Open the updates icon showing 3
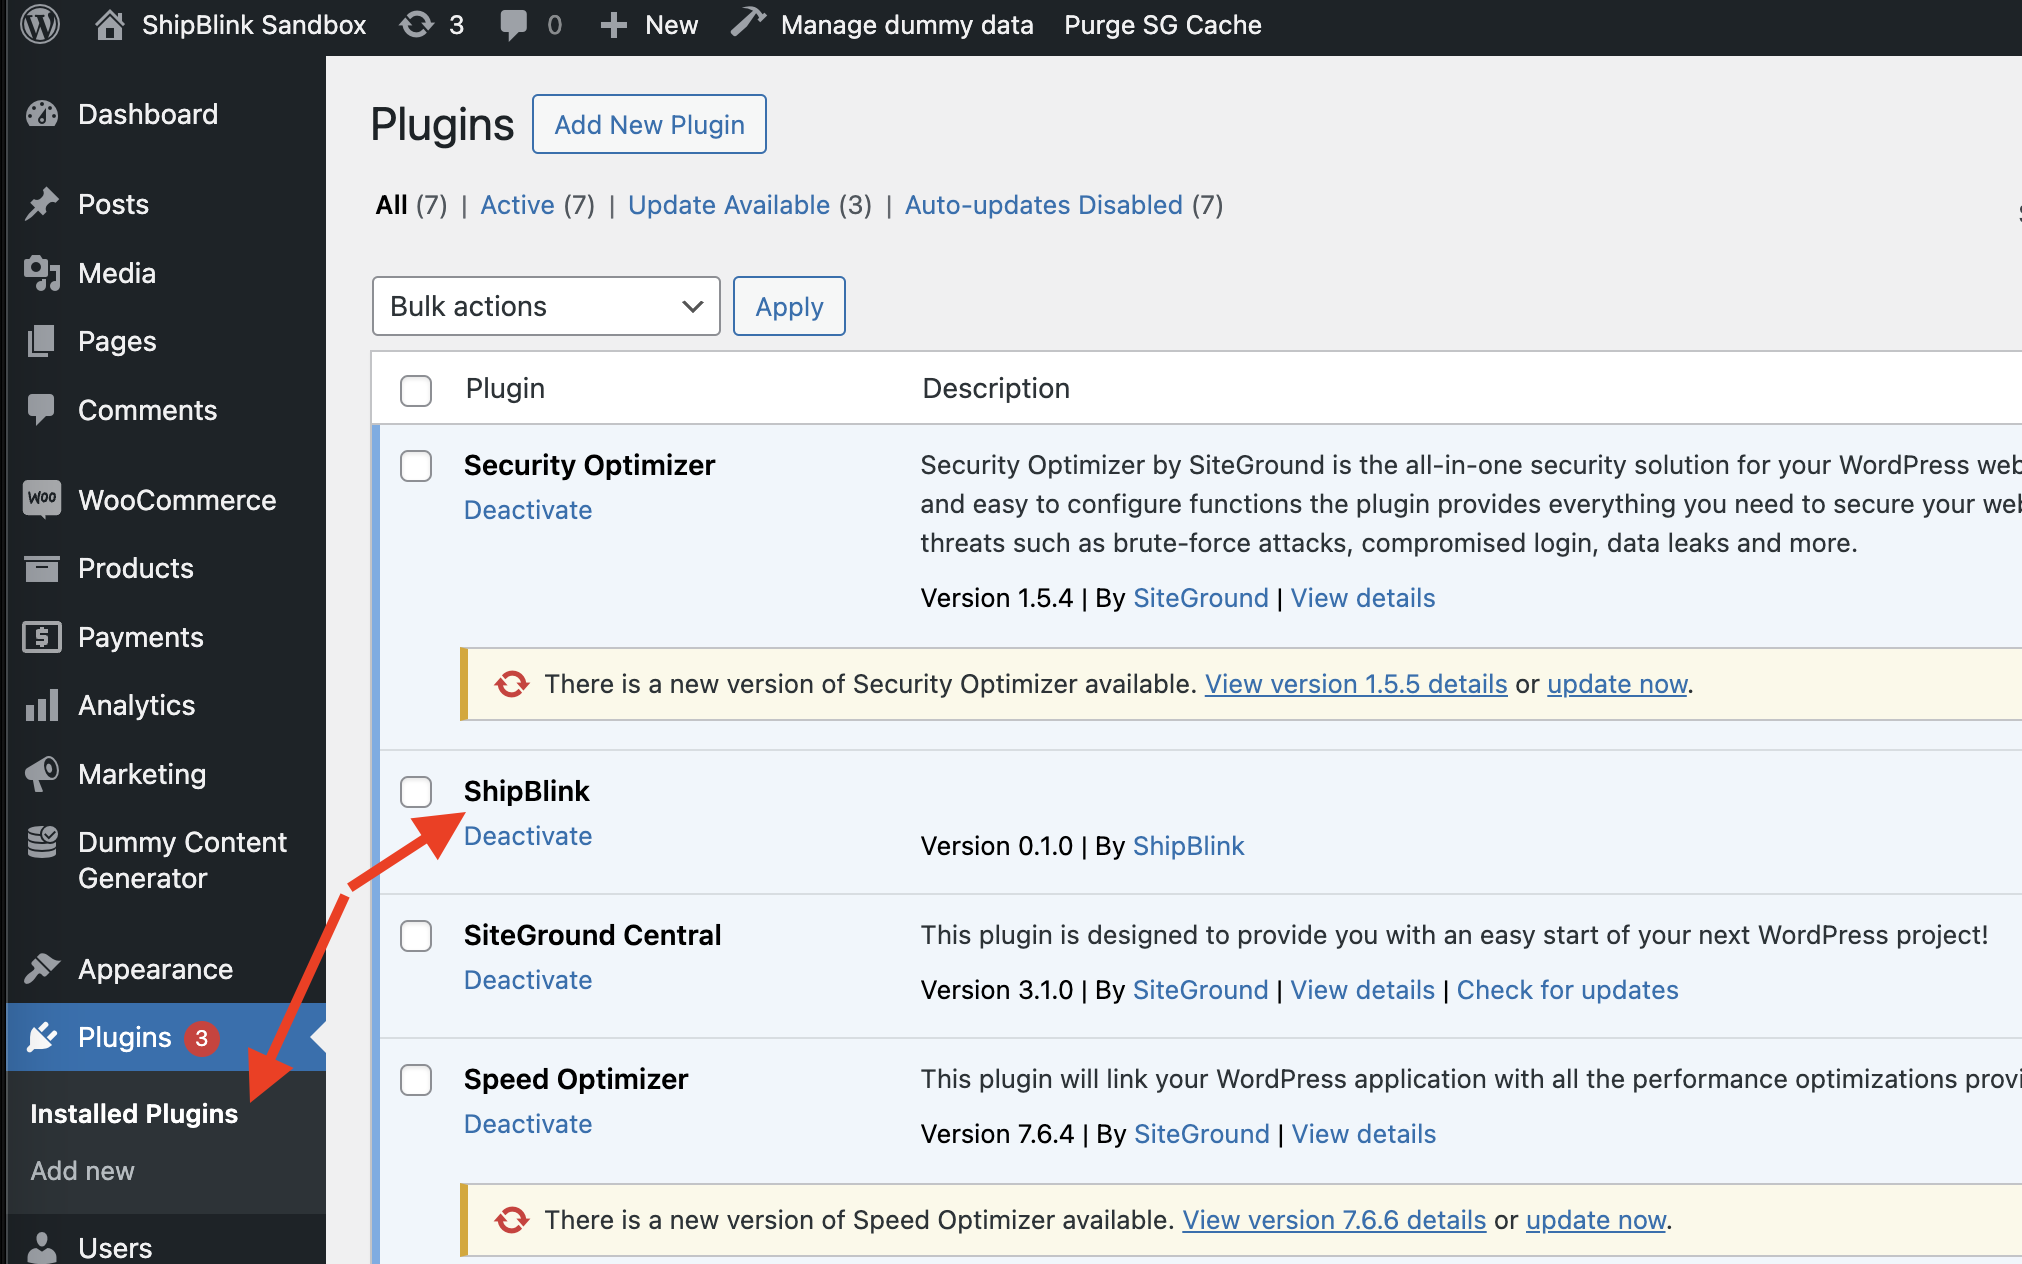Image resolution: width=2022 pixels, height=1264 pixels. point(417,24)
